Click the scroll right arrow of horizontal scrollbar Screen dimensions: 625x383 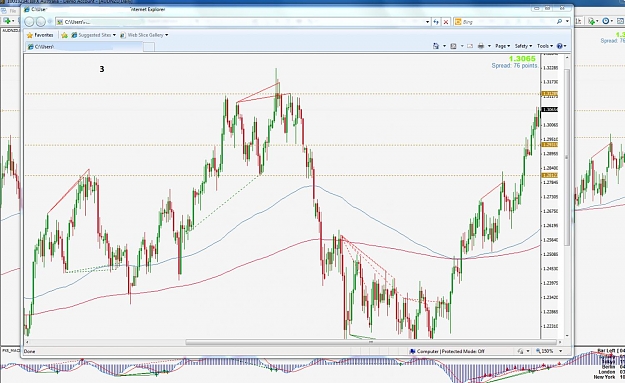pyautogui.click(x=560, y=342)
